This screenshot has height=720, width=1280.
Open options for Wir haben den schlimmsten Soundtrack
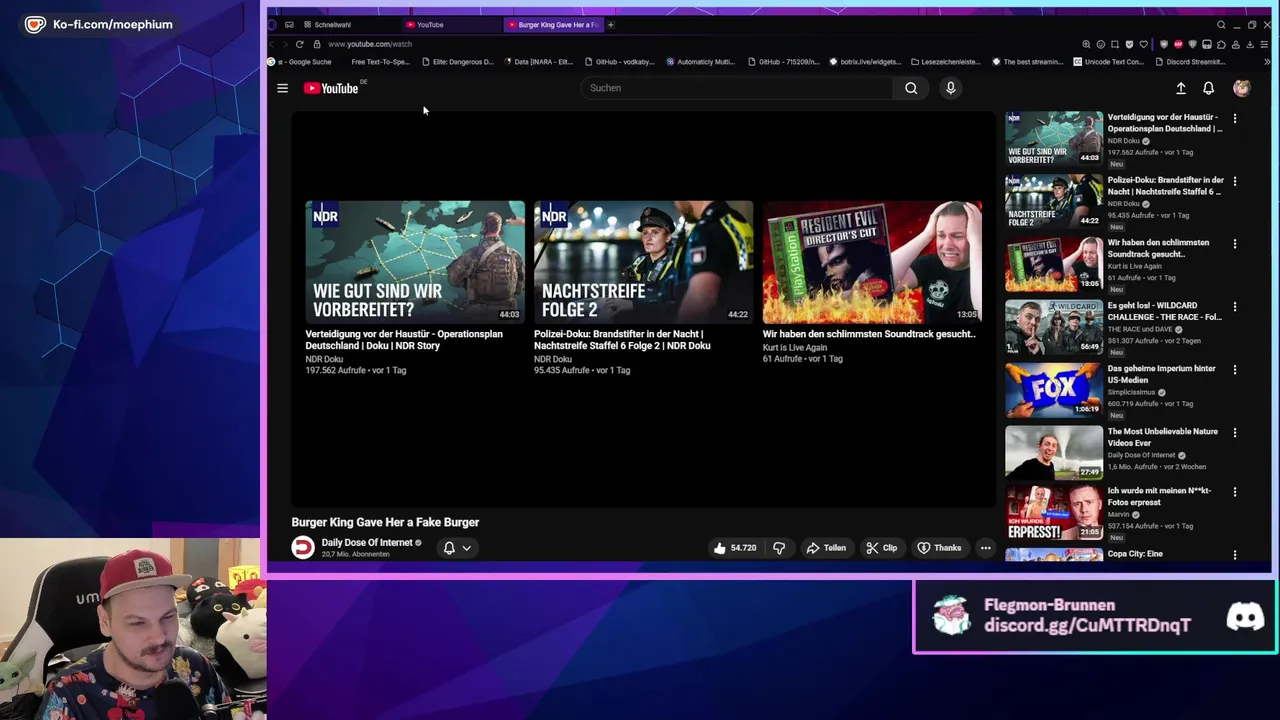pyautogui.click(x=1235, y=244)
